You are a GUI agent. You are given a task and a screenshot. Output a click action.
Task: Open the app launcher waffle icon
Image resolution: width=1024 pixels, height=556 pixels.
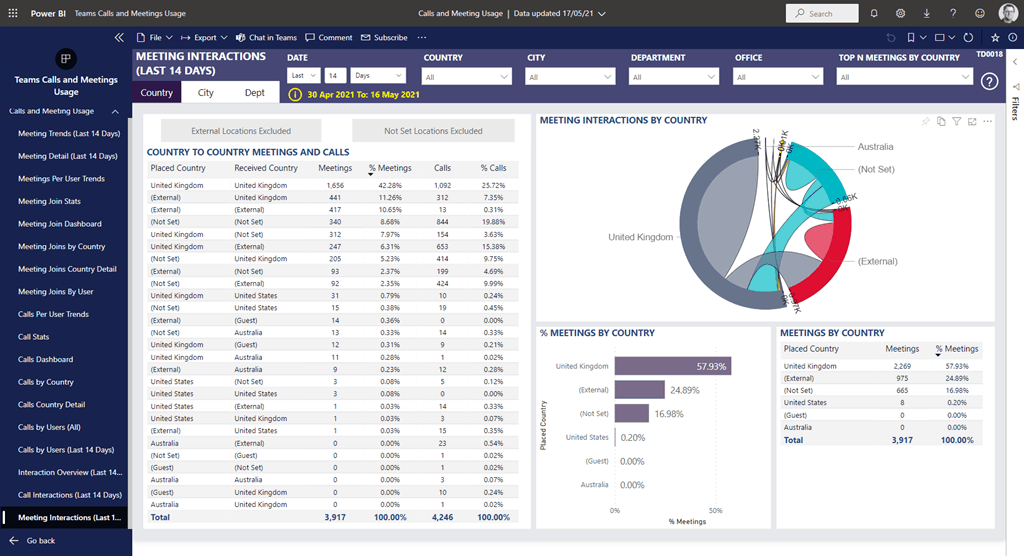pos(13,13)
